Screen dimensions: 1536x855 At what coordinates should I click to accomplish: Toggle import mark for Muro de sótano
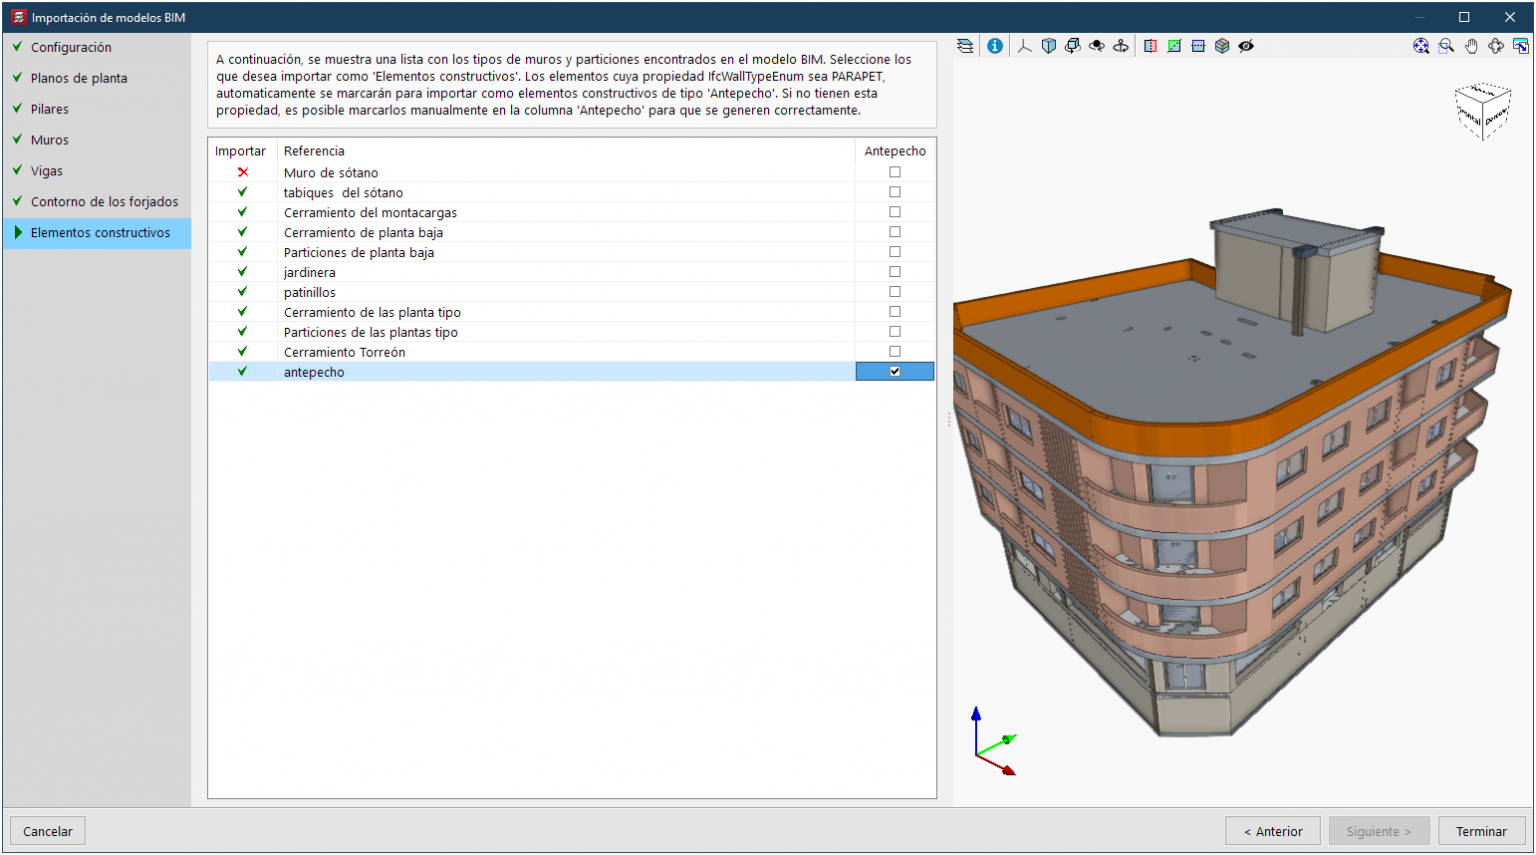pyautogui.click(x=242, y=173)
